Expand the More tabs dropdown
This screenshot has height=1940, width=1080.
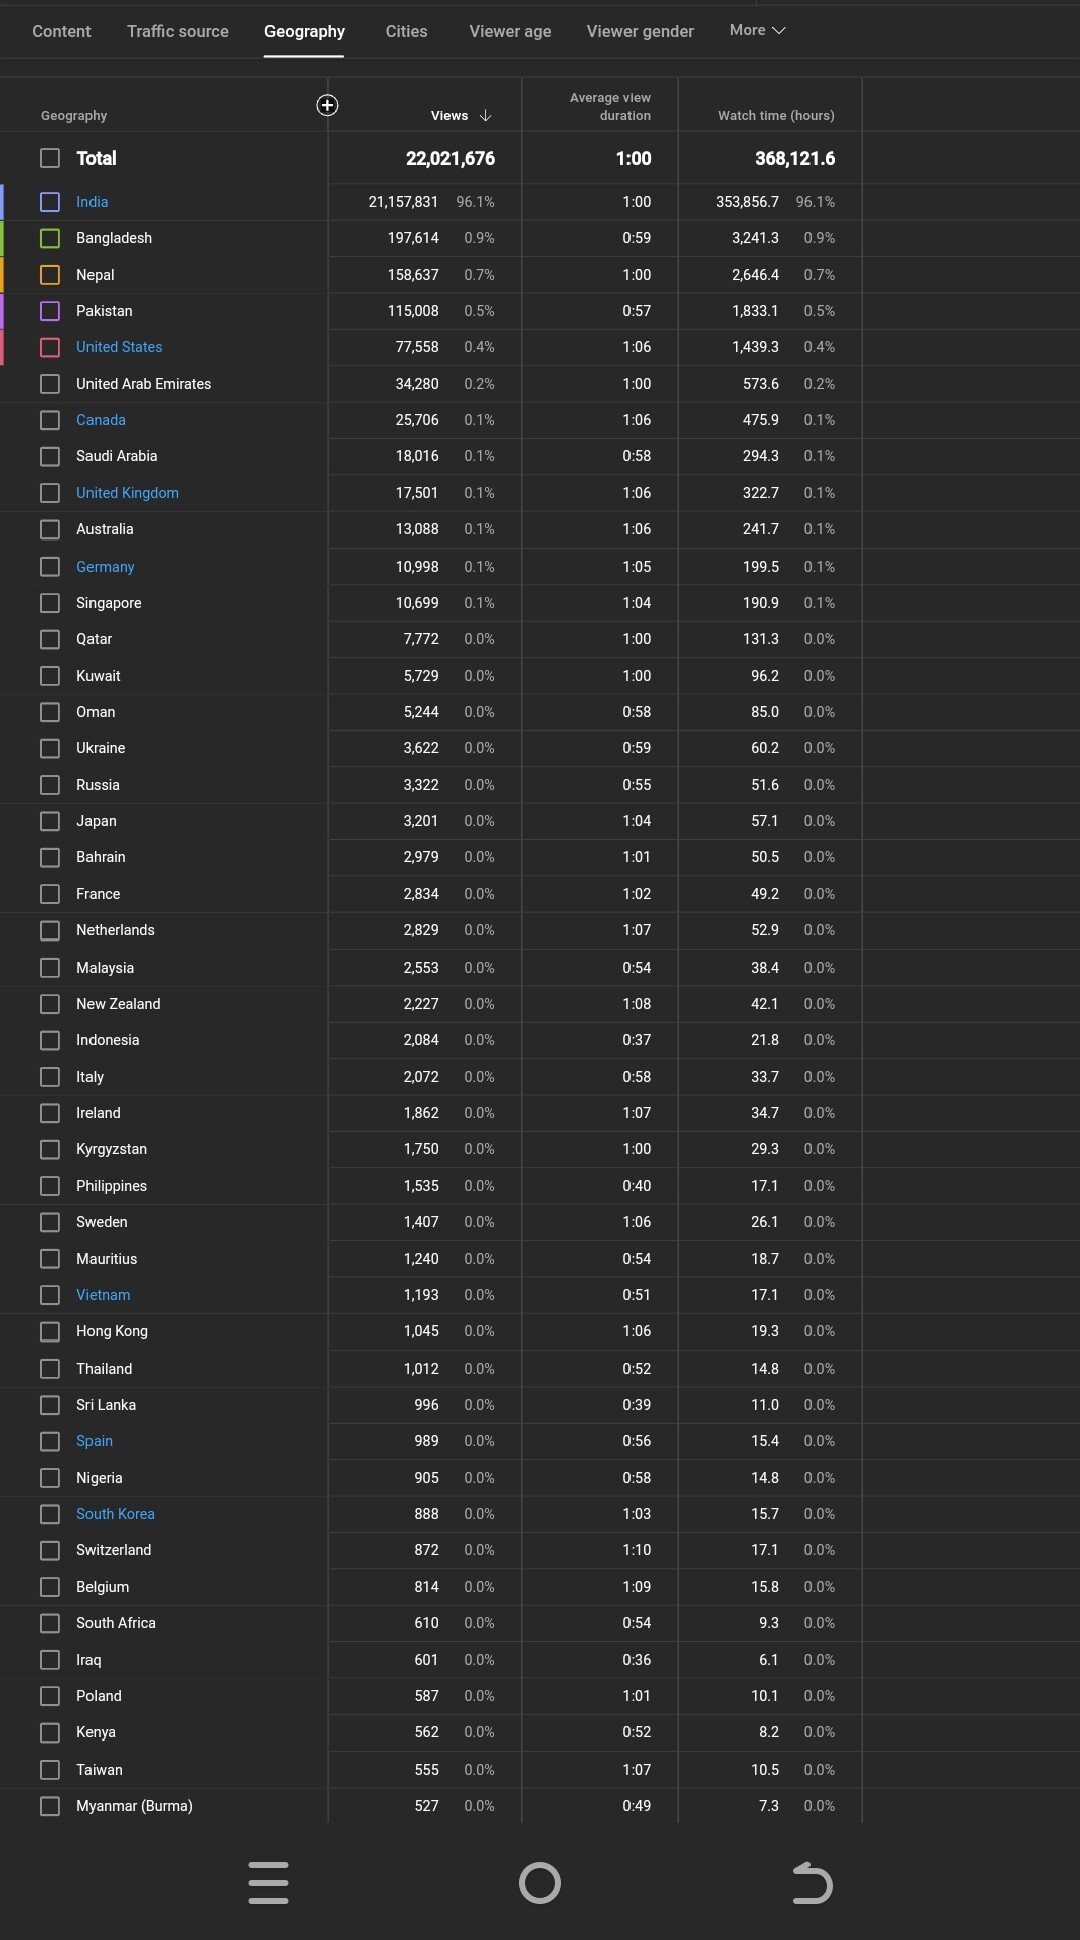tap(757, 30)
